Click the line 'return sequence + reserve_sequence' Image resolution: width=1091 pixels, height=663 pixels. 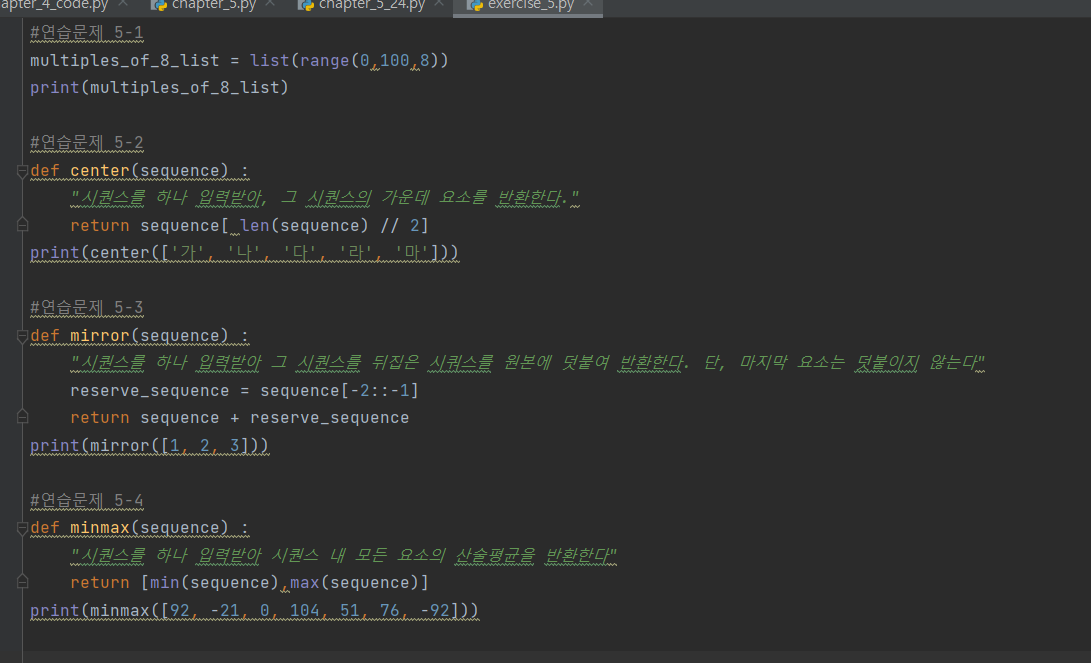click(239, 417)
